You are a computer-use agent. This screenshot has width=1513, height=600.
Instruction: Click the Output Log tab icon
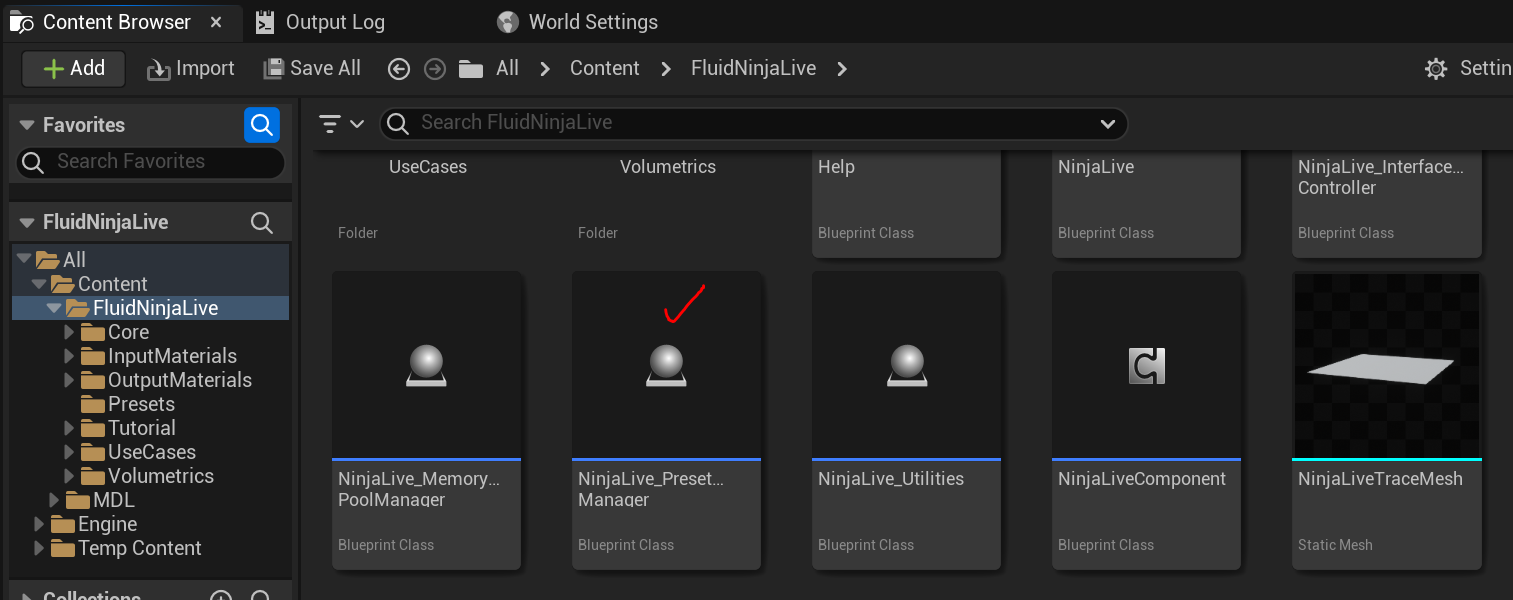(265, 22)
